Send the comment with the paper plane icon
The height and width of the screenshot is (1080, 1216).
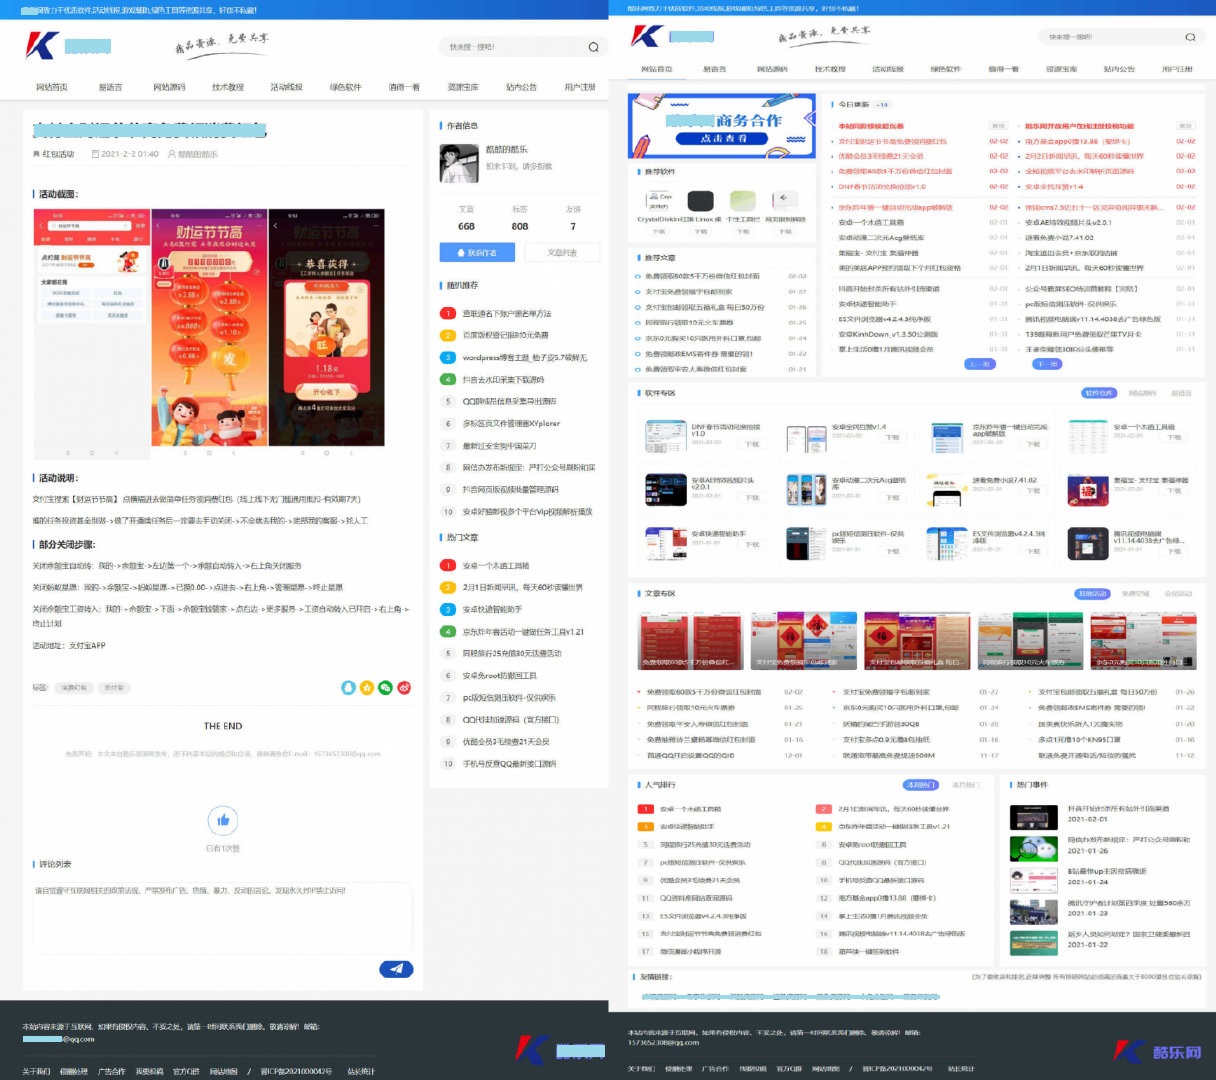point(396,968)
